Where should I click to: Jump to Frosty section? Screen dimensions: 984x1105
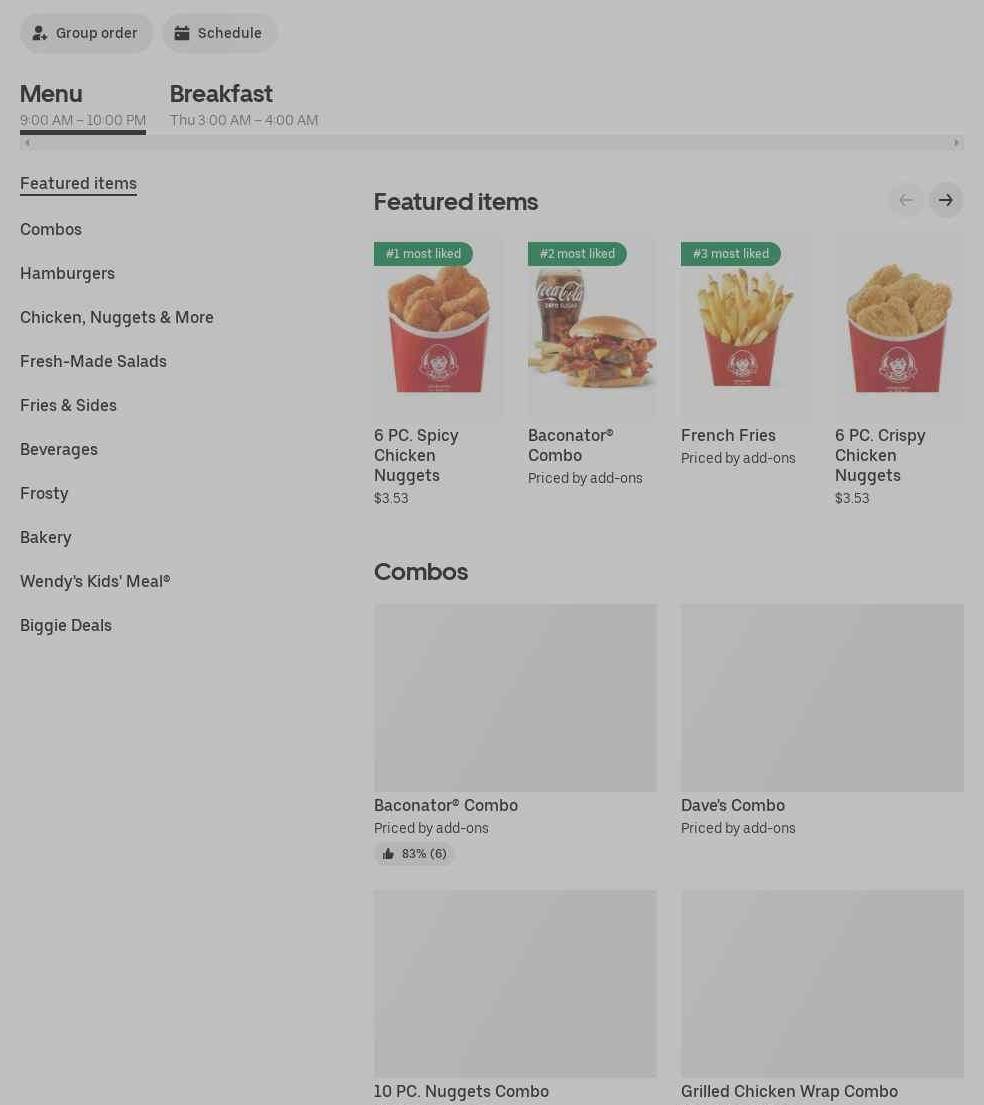44,493
